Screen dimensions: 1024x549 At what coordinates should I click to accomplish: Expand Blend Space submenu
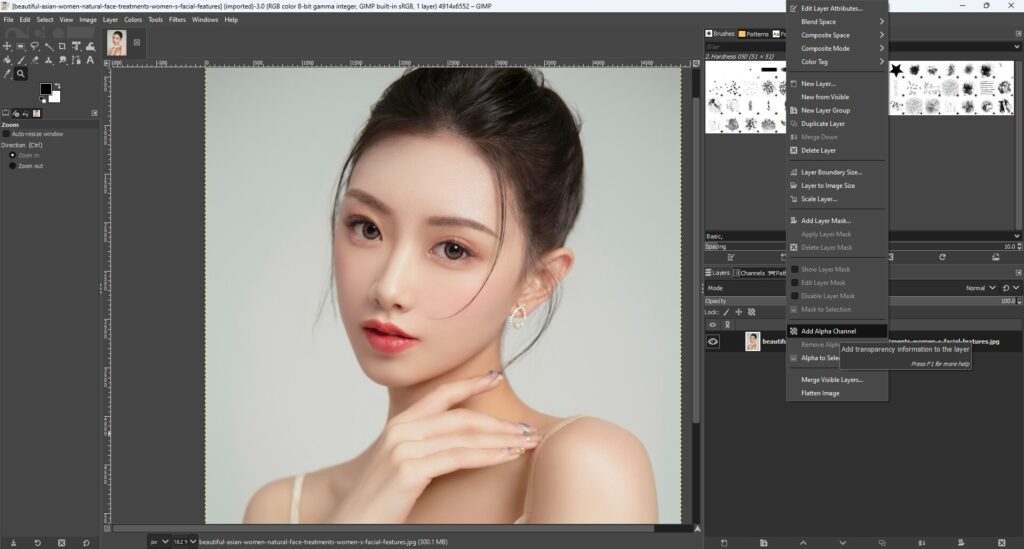tap(837, 22)
